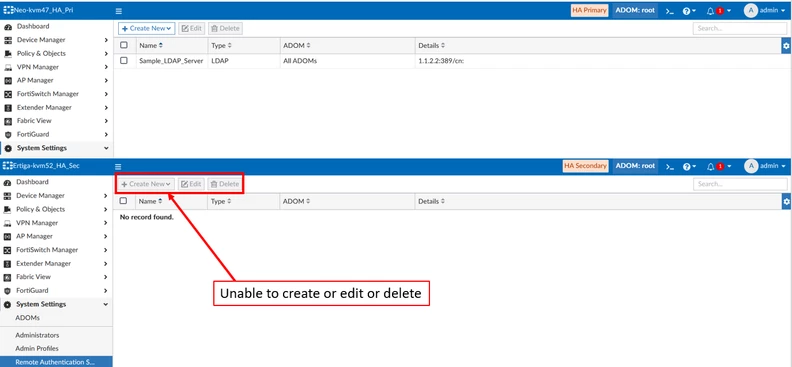792x367 pixels.
Task: Click column settings gear in HA Primary table
Action: pyautogui.click(x=786, y=45)
